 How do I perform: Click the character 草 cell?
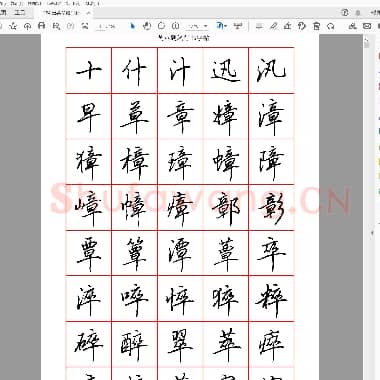134,116
